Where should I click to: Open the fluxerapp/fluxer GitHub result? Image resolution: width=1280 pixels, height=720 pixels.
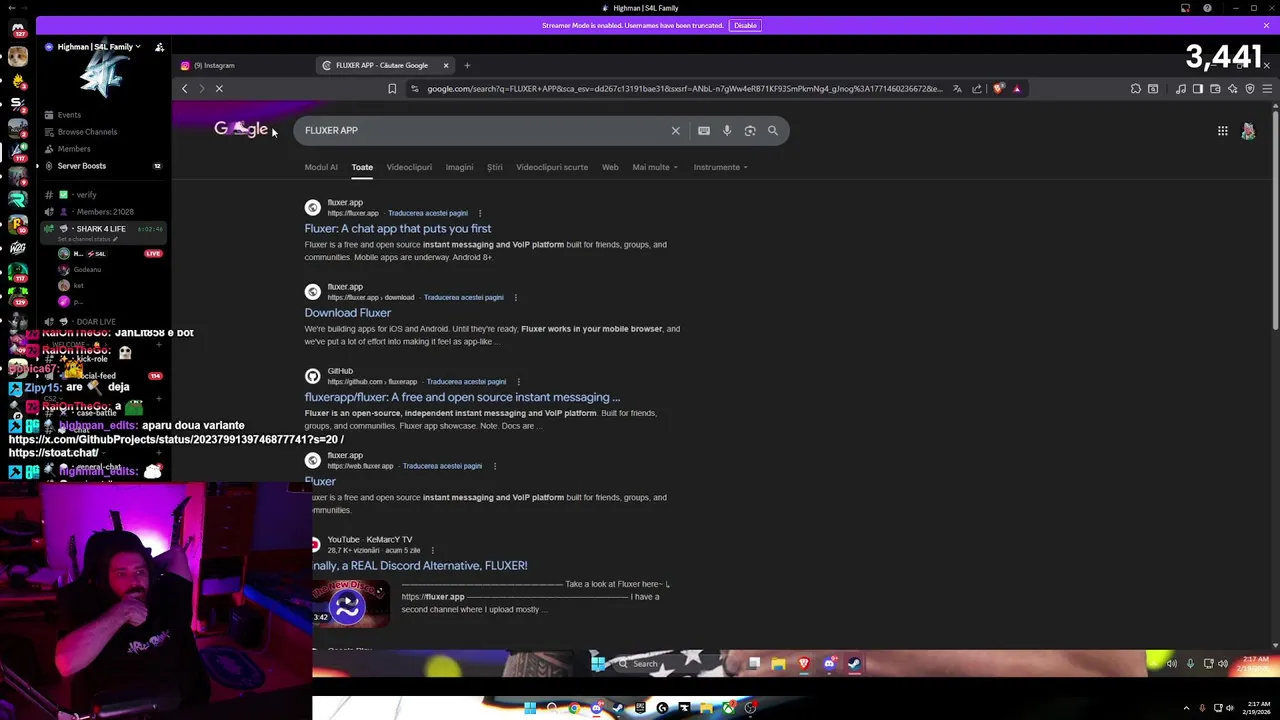[x=462, y=397]
